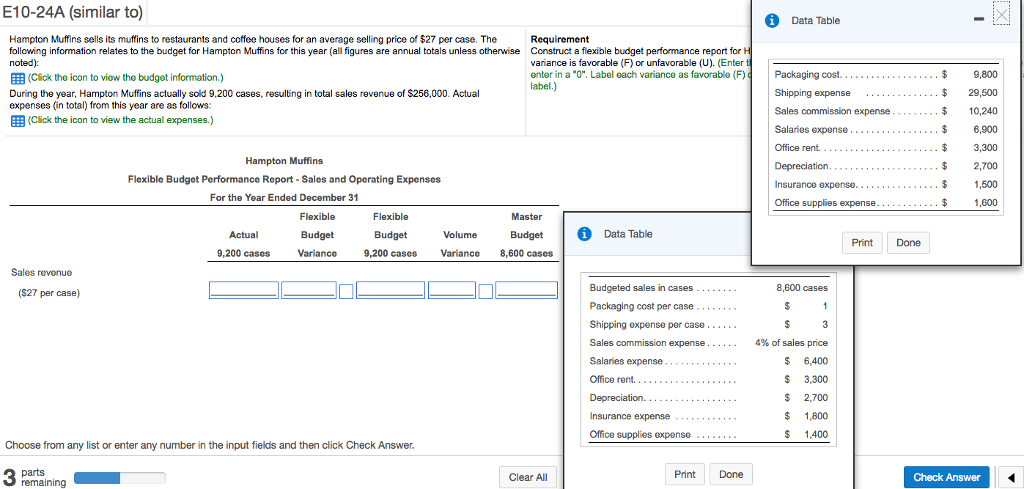The width and height of the screenshot is (1024, 489).
Task: Click the back arrow next to Check Answer
Action: pyautogui.click(x=1010, y=477)
